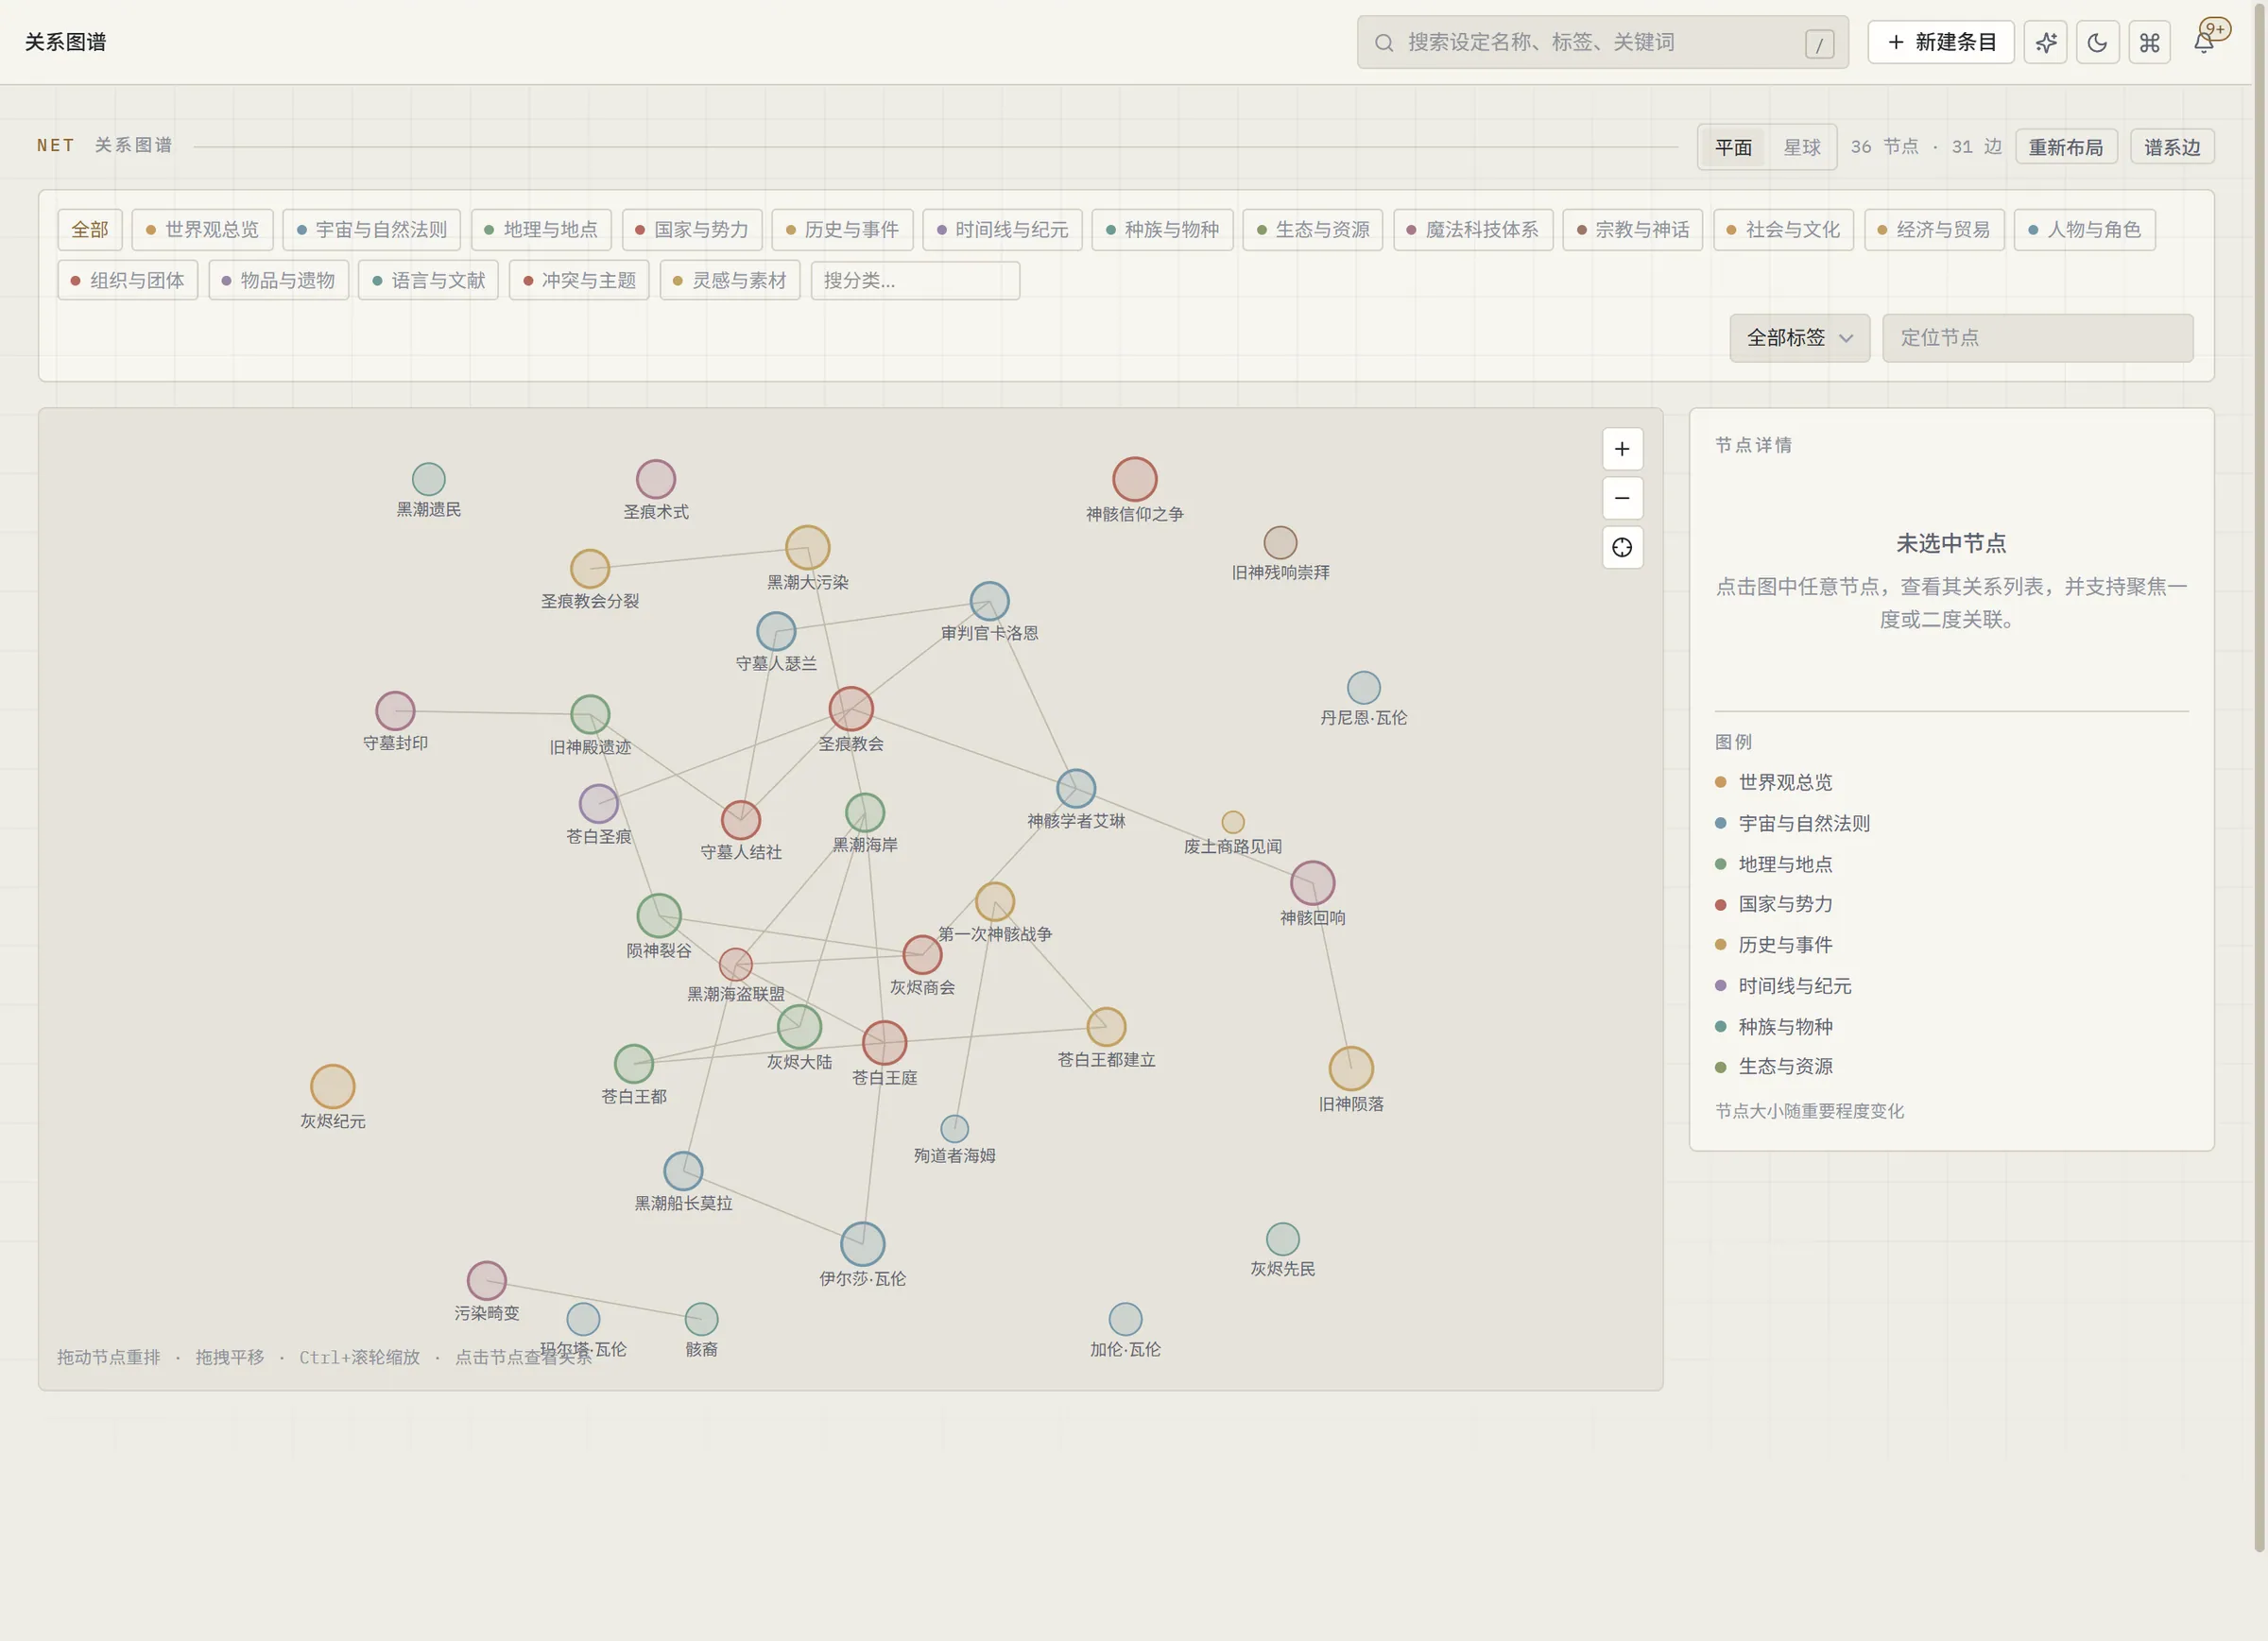The height and width of the screenshot is (1641, 2268).
Task: Click the 重新布局 button
Action: click(x=2066, y=147)
